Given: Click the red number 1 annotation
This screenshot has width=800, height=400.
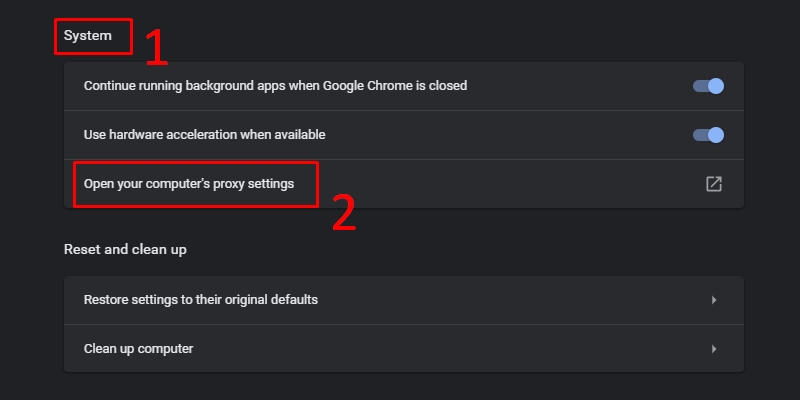Looking at the screenshot, I should pyautogui.click(x=155, y=47).
